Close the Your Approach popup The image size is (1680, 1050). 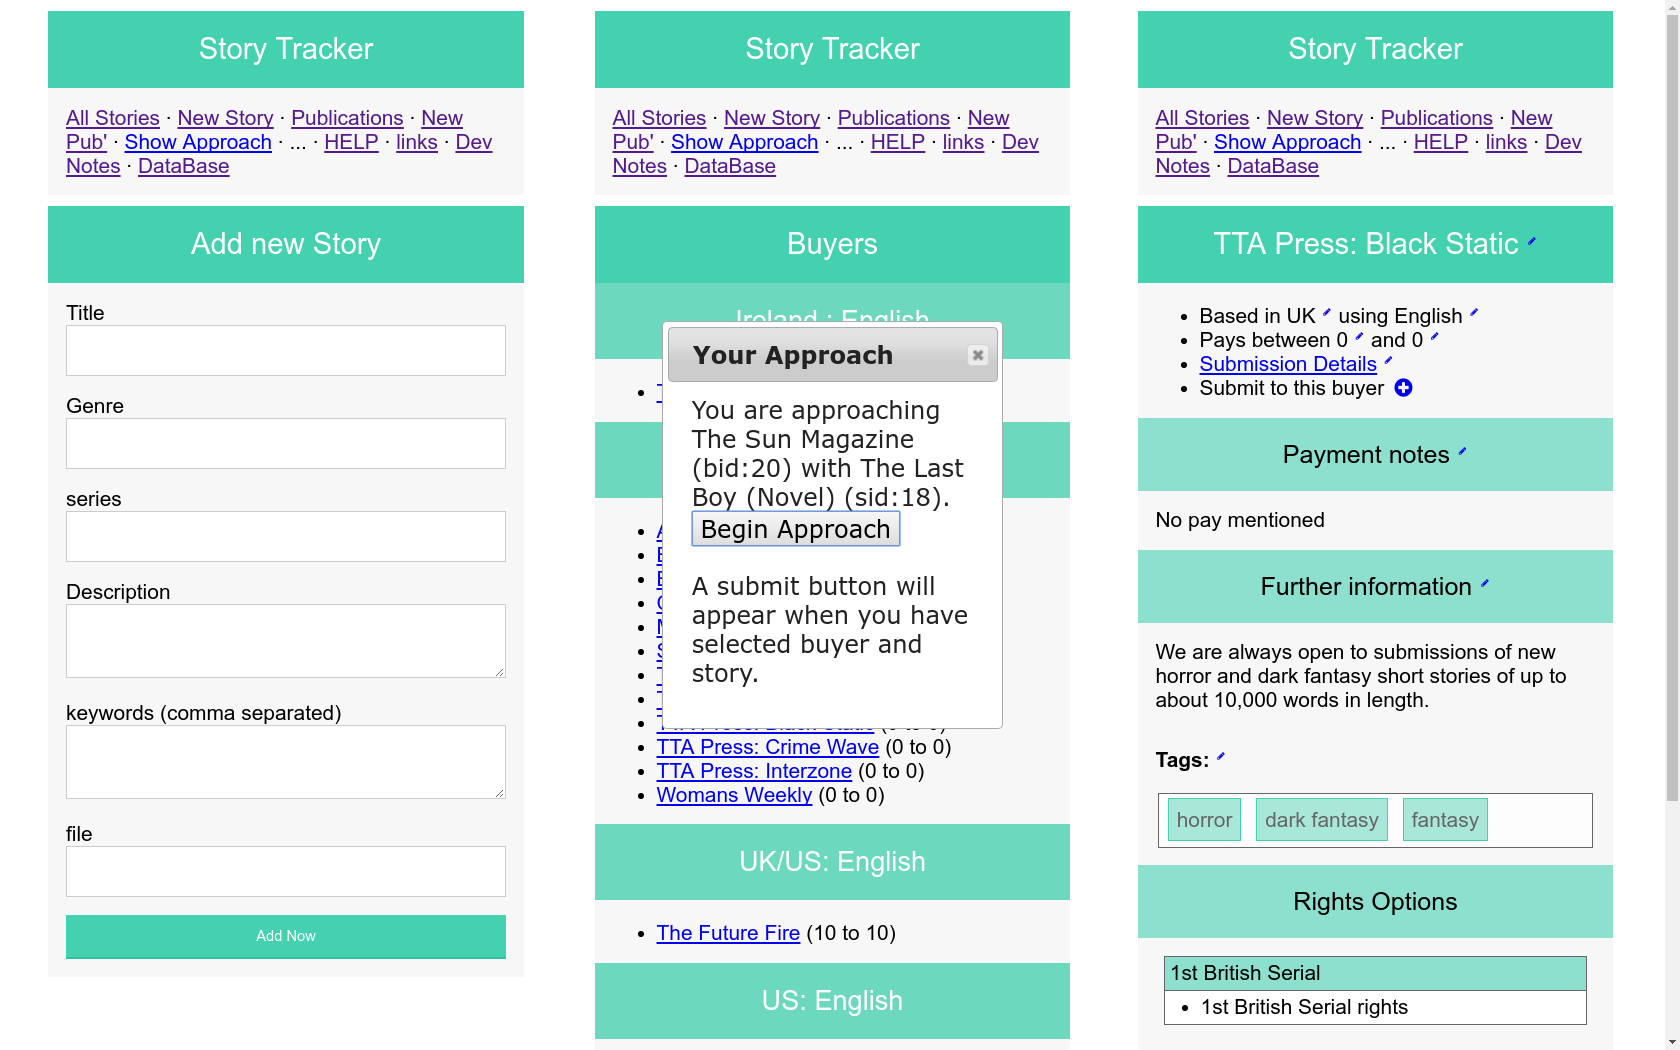pyautogui.click(x=978, y=355)
